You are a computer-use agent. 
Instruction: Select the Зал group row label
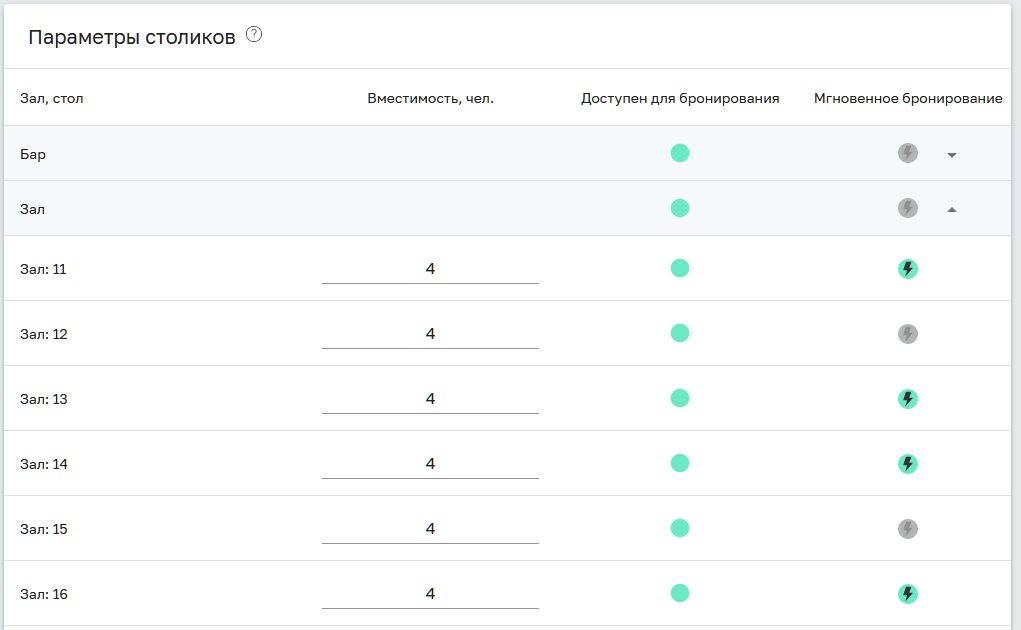click(33, 210)
